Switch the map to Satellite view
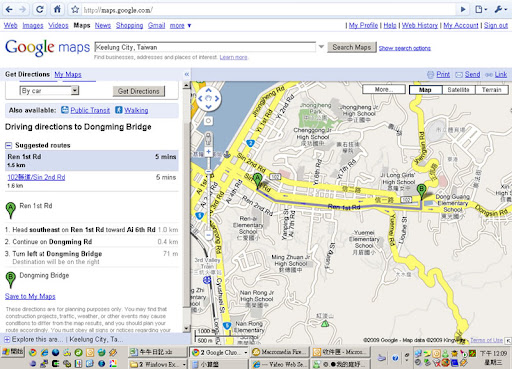Image resolution: width=512 pixels, height=369 pixels. (x=459, y=90)
